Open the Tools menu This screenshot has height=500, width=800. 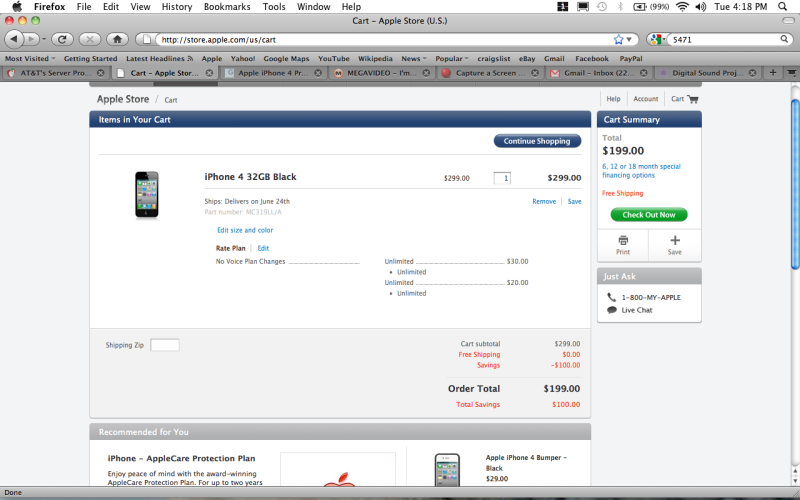[274, 7]
